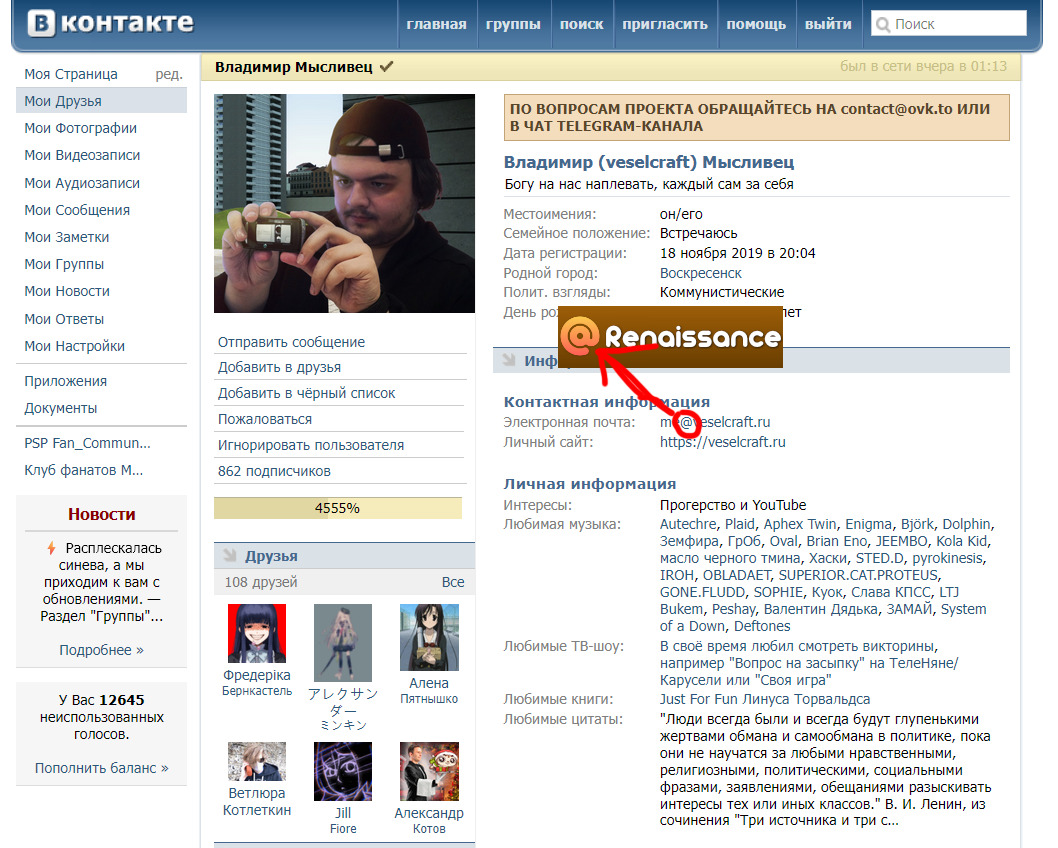Viewport: 1058px width, 848px height.
Task: Open Алена Пятнышко avatar
Action: [429, 637]
